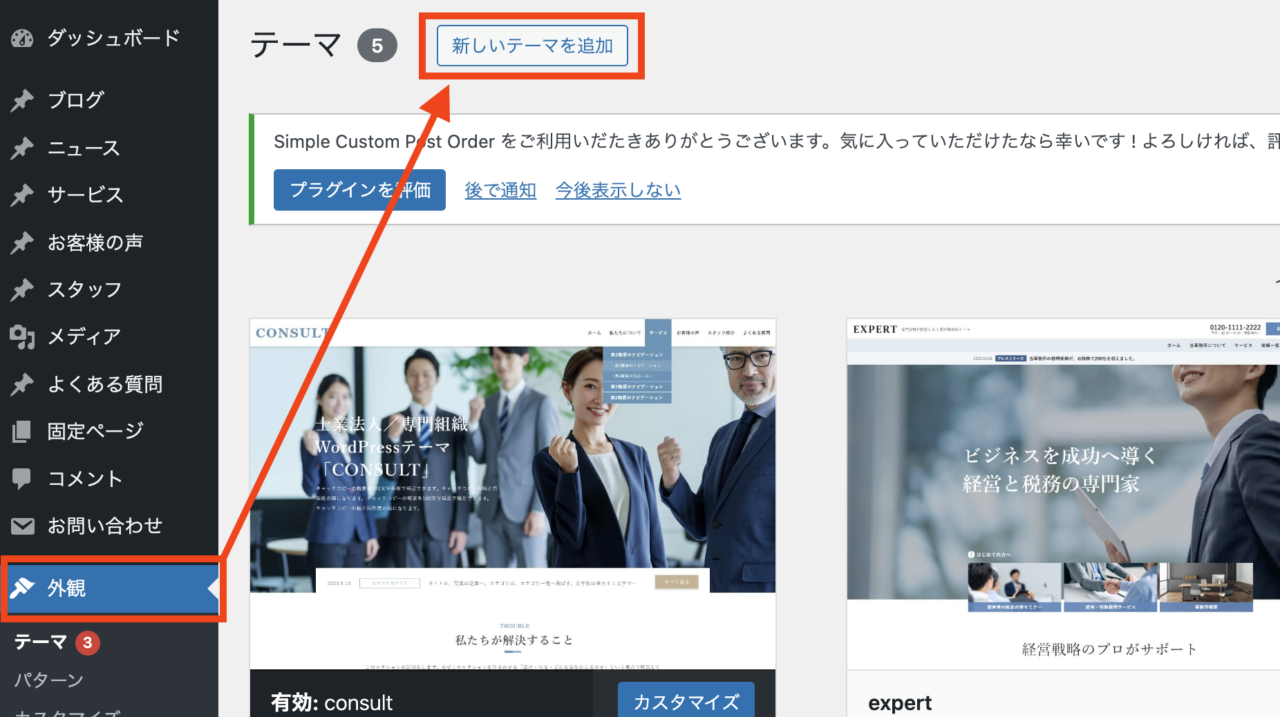Open the テーマ submenu item
This screenshot has height=717, width=1280.
pyautogui.click(x=40, y=643)
